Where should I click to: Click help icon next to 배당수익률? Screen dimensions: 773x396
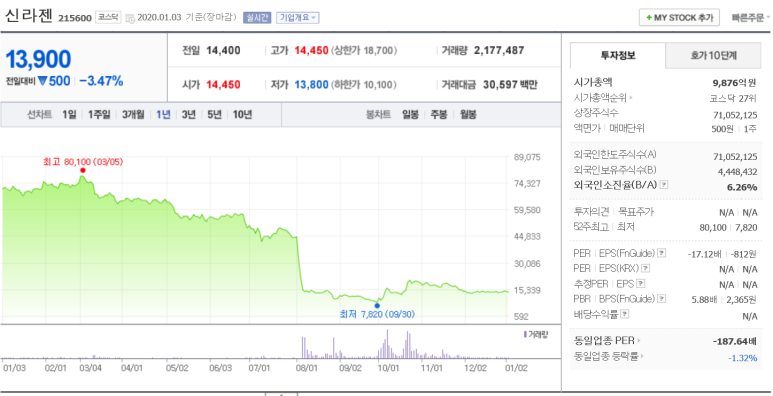tap(625, 314)
